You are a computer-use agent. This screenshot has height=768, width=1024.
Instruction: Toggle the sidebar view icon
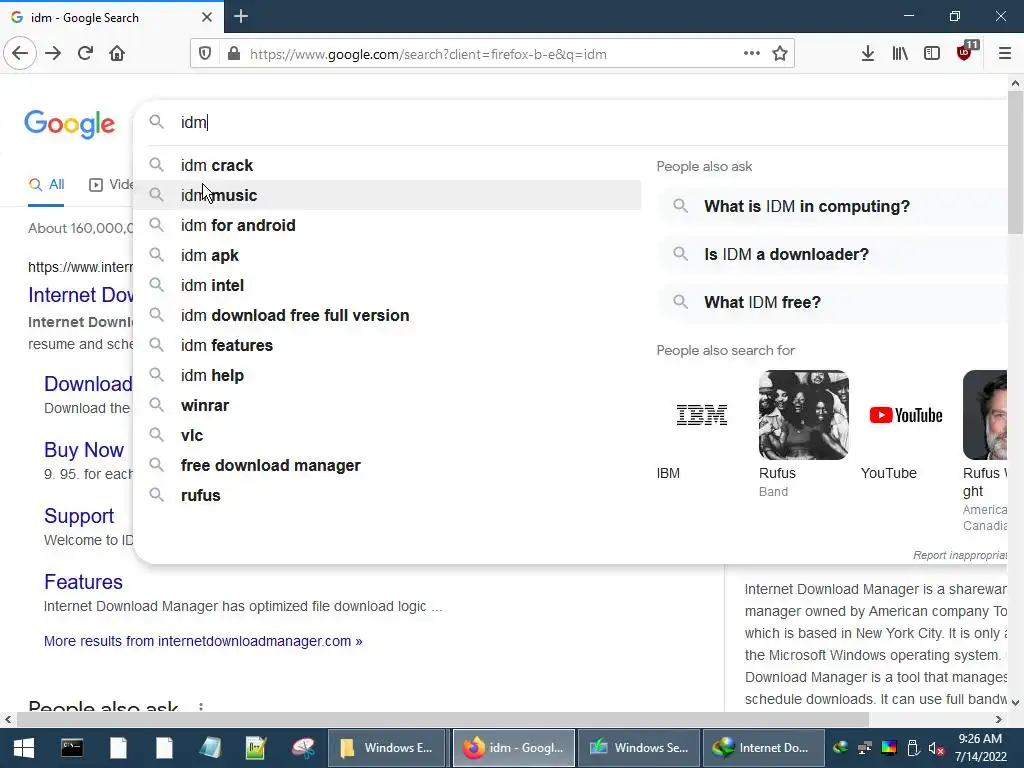(x=932, y=54)
